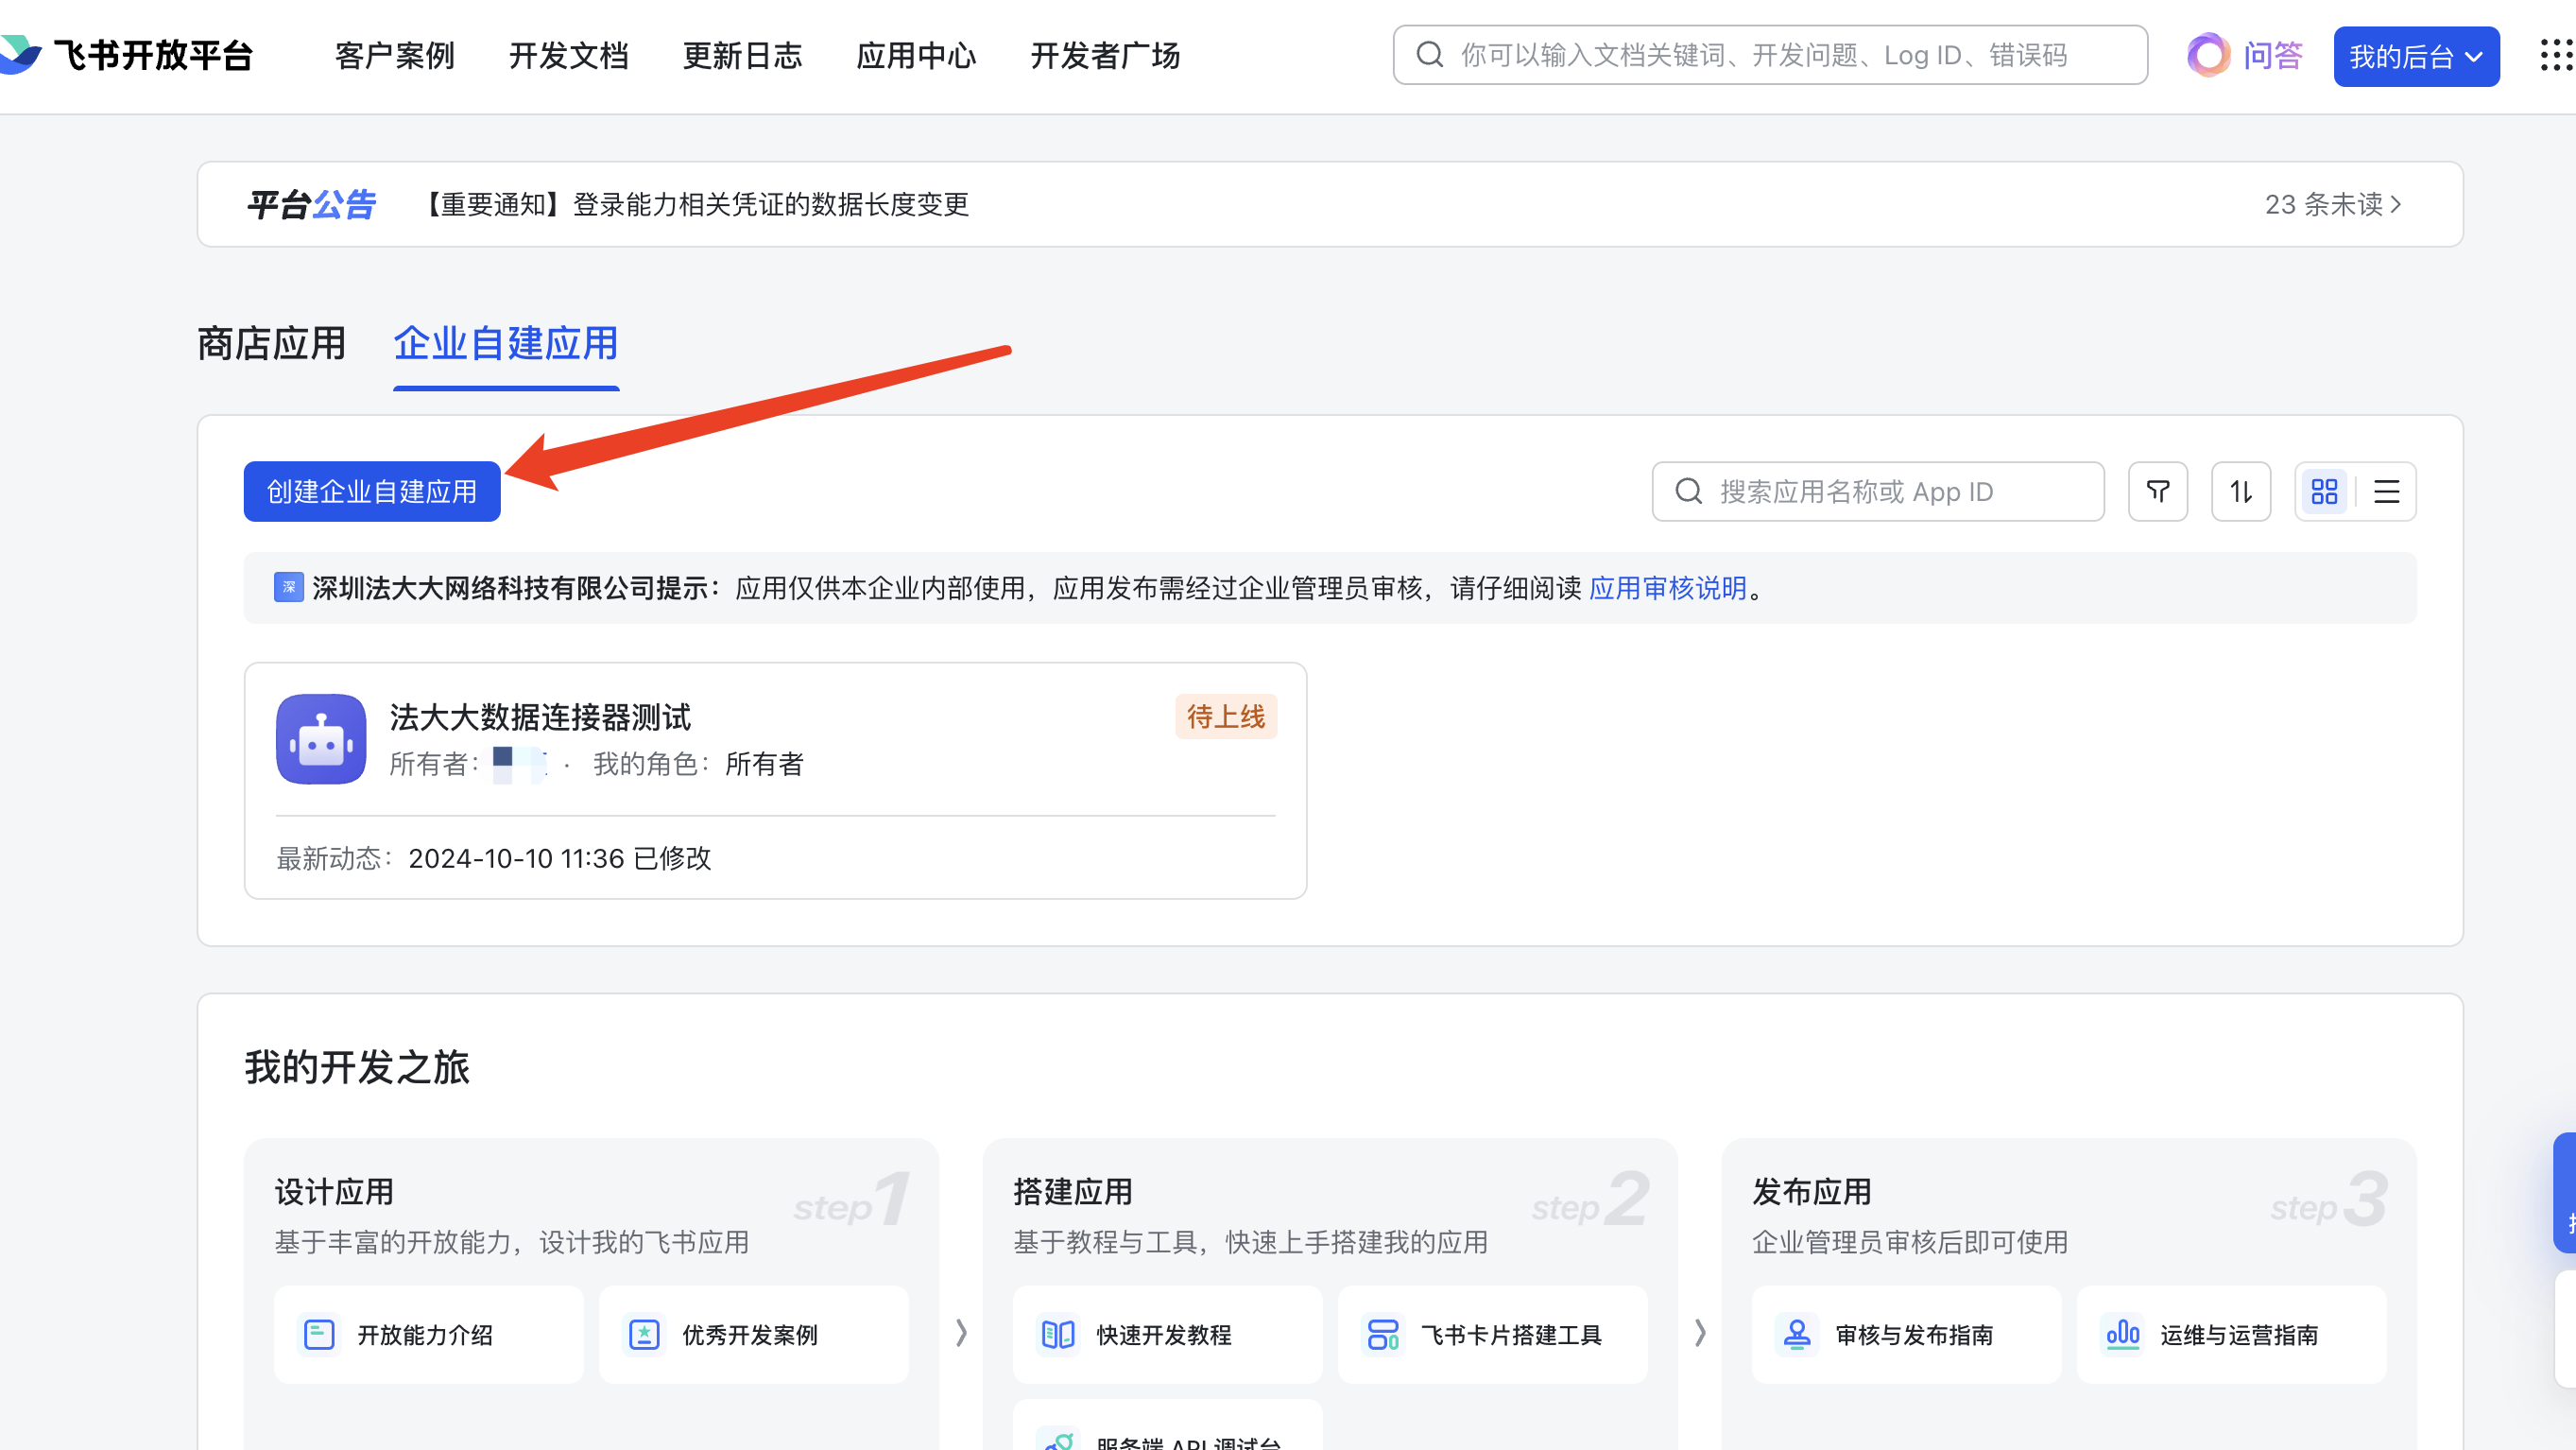The image size is (2576, 1450).
Task: Open the nine-dot app launcher icon
Action: click(2556, 56)
